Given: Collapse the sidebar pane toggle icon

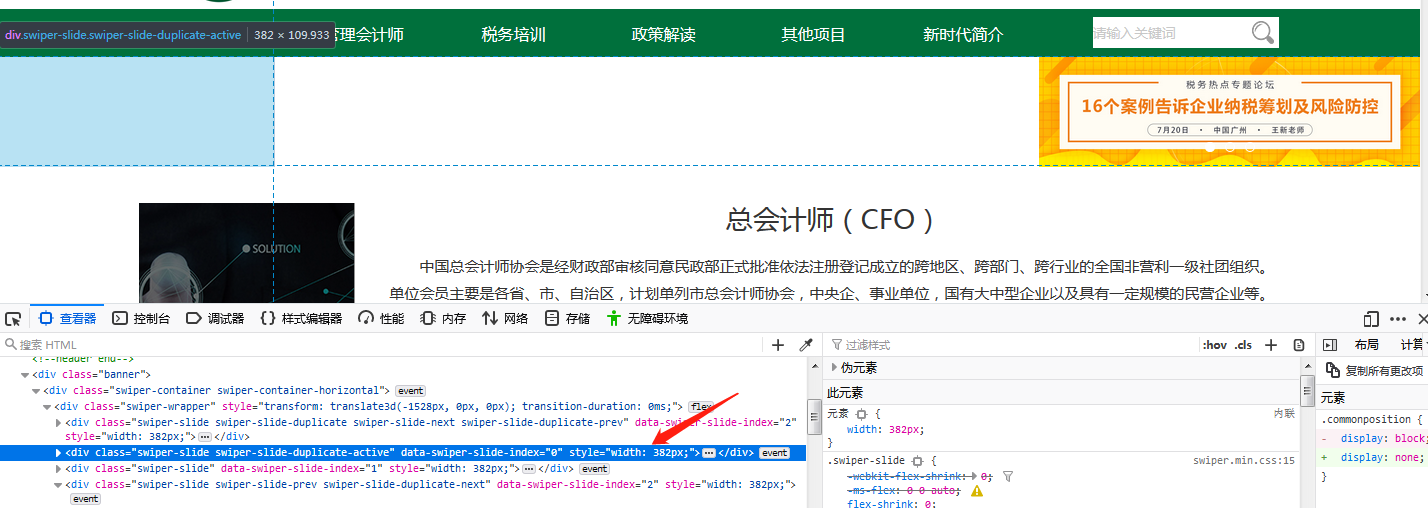Looking at the screenshot, I should [1330, 345].
